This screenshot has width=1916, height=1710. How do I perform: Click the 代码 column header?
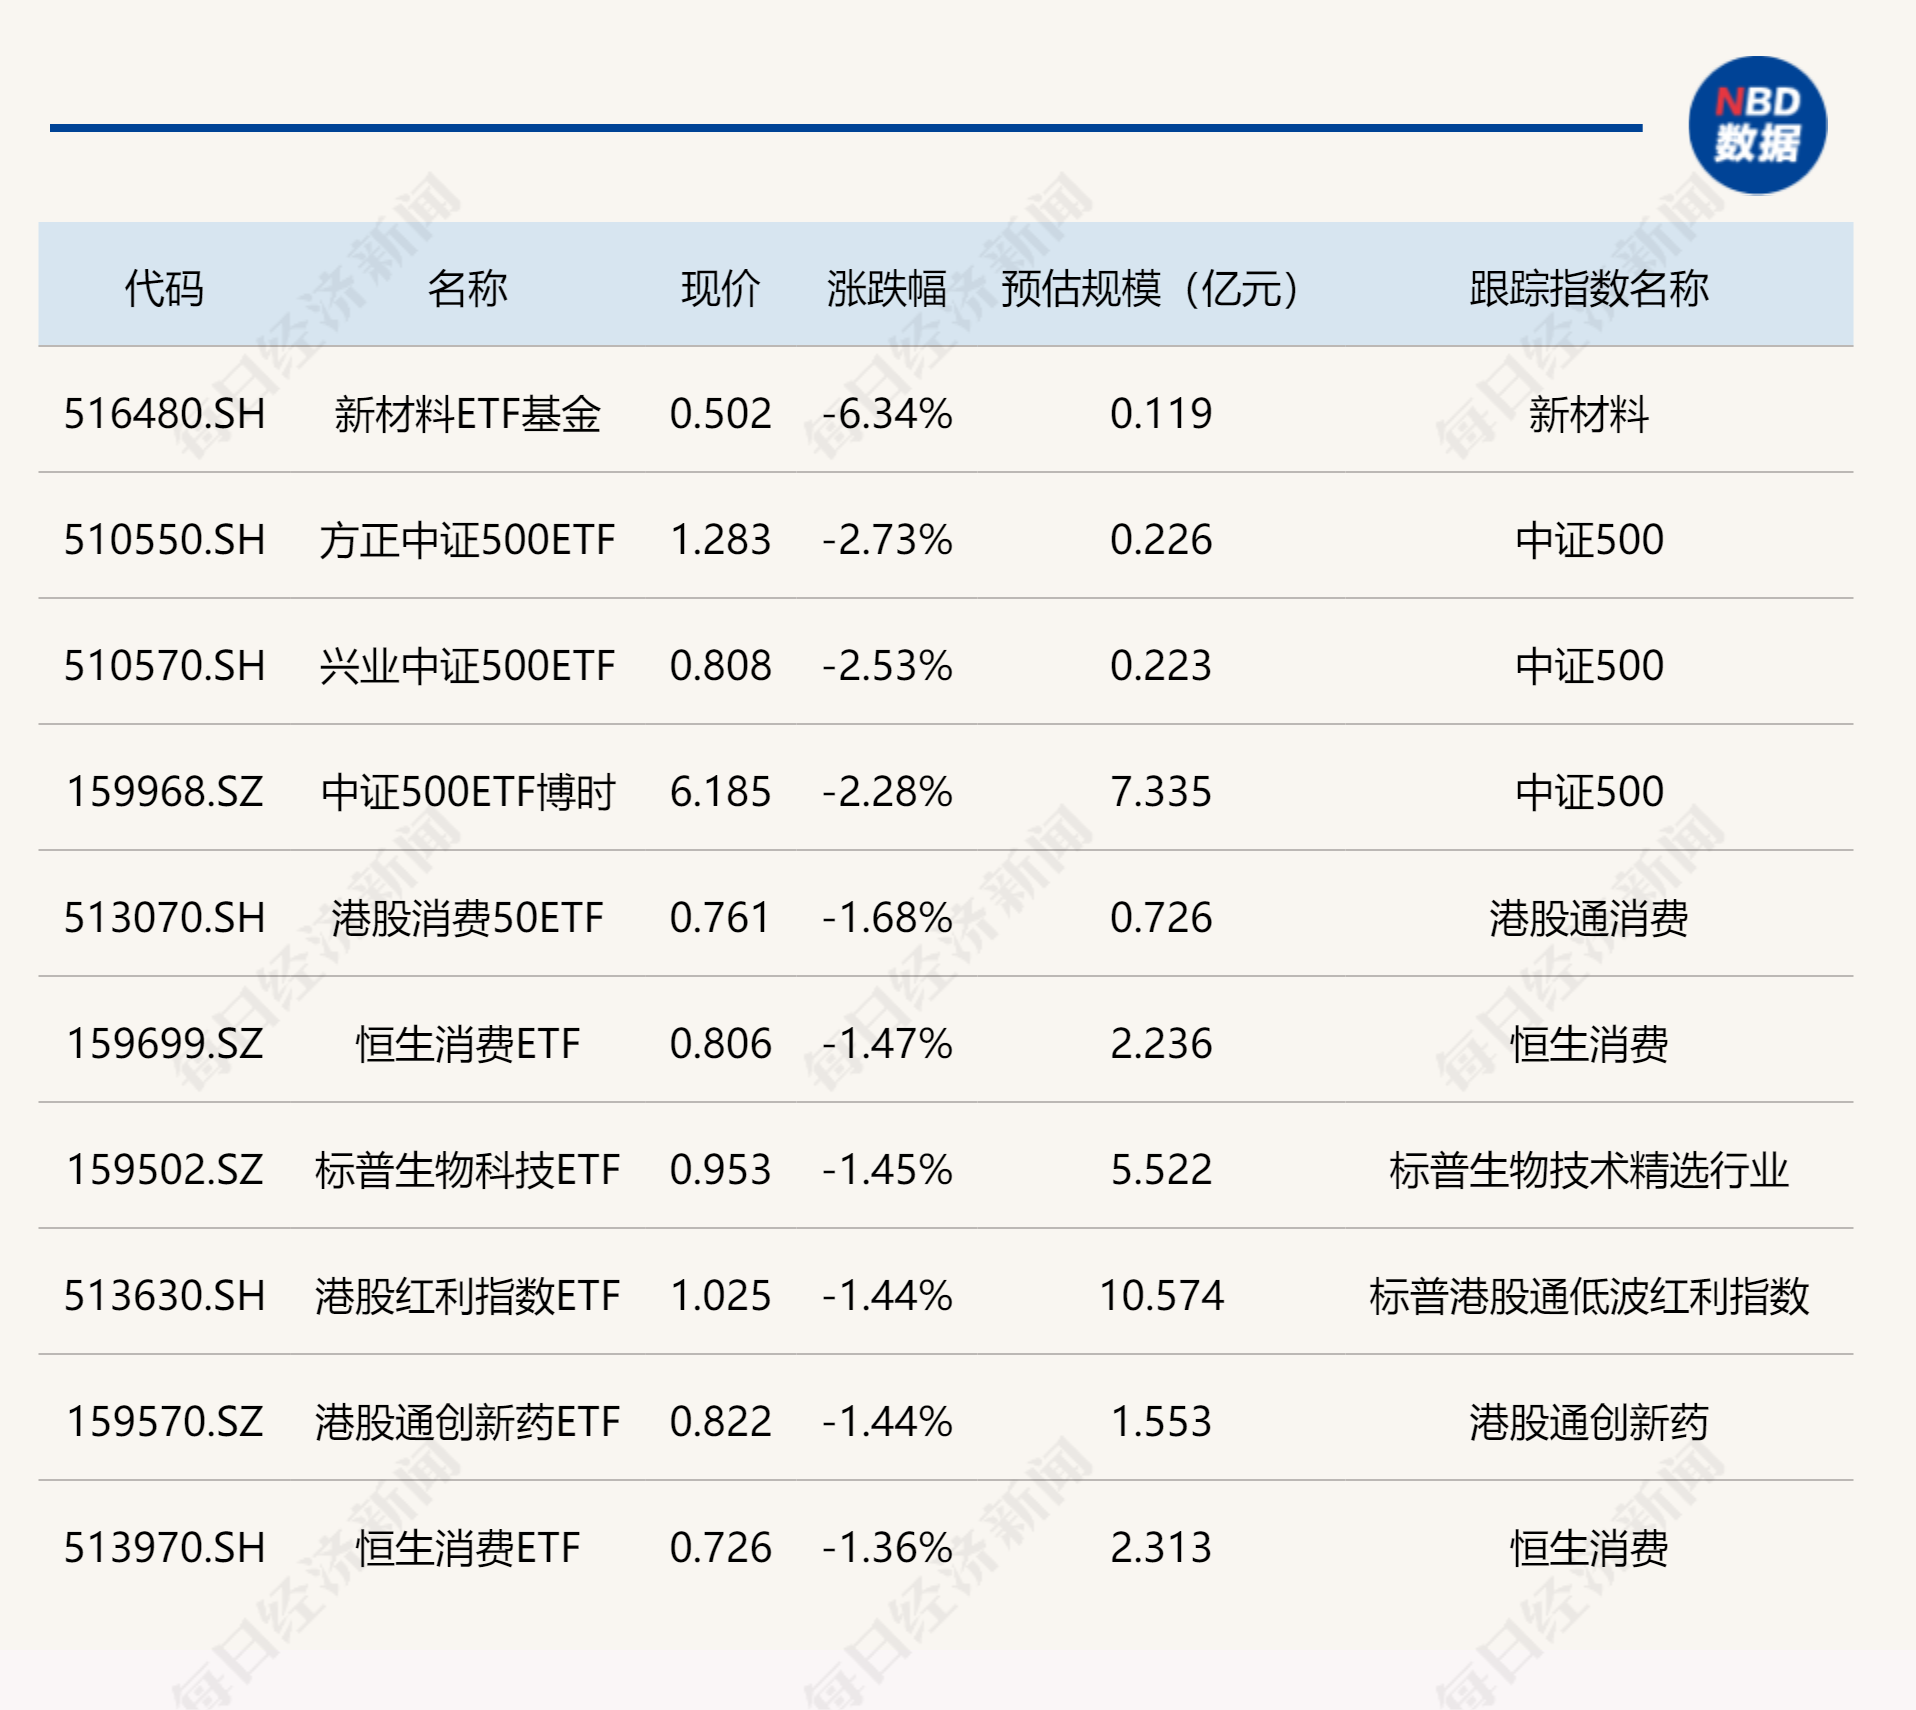pos(164,288)
